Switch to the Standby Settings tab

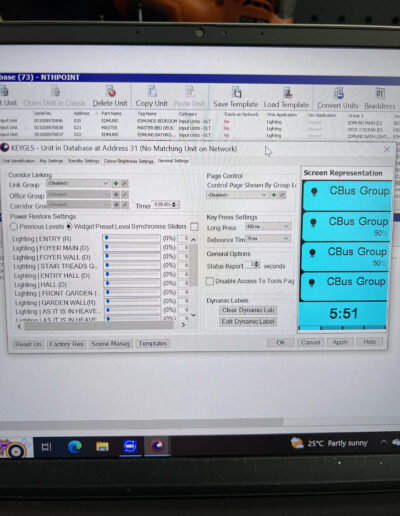pyautogui.click(x=84, y=161)
